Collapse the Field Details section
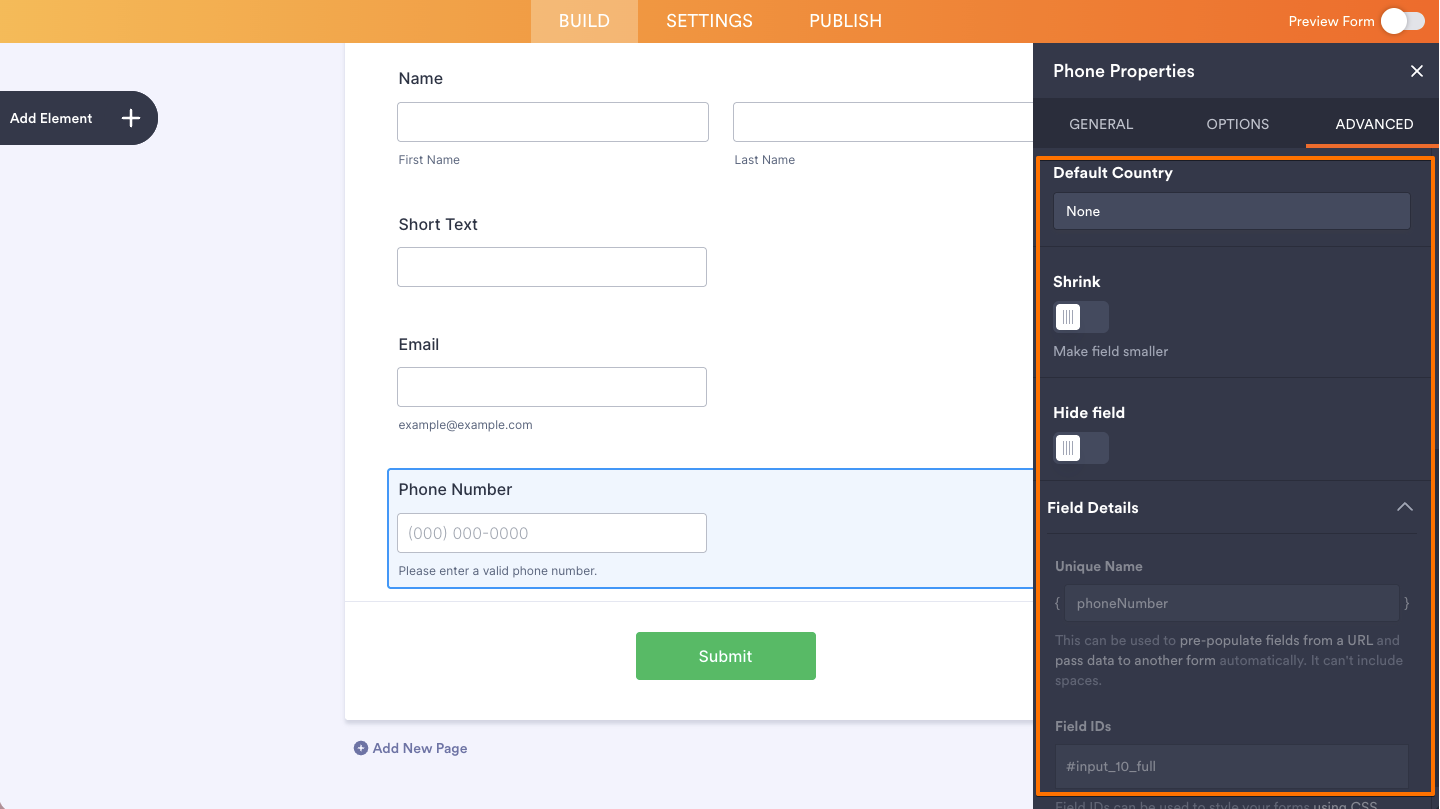Viewport: 1440px width, 809px height. [x=1405, y=507]
